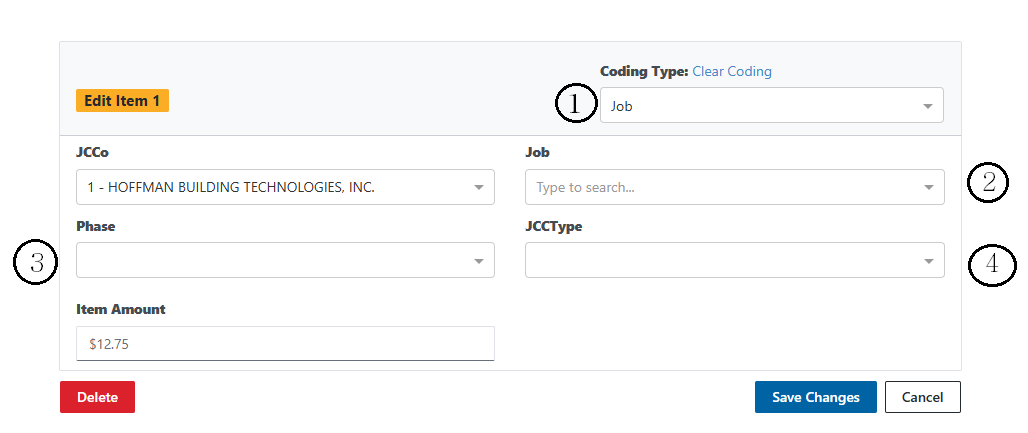Open the Coding Type dropdown showing Job
Screen dimensions: 1028x433
pos(760,105)
